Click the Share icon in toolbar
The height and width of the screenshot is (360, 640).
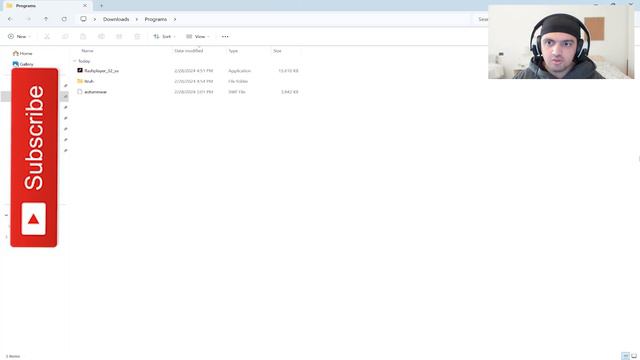[119, 36]
